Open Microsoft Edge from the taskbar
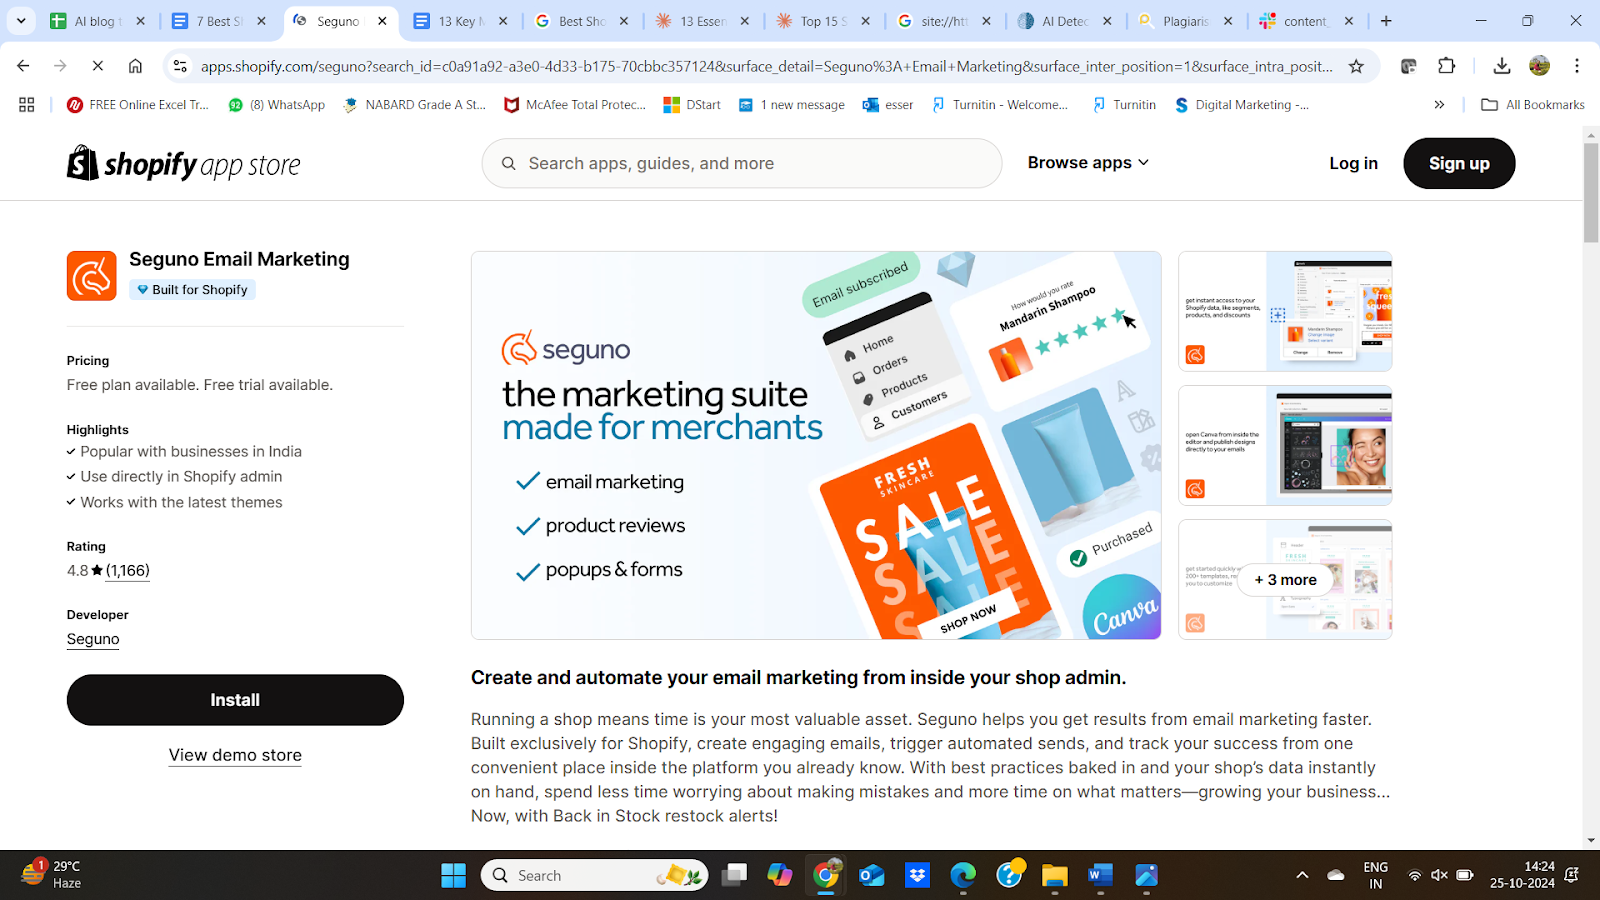1600x900 pixels. point(963,875)
